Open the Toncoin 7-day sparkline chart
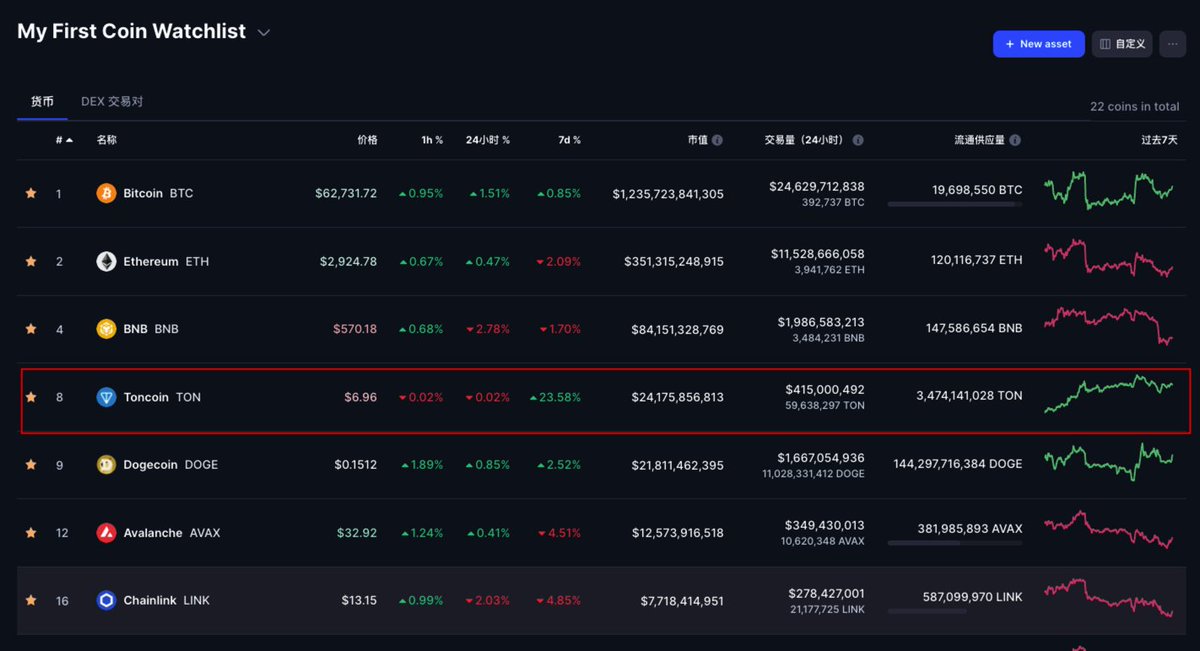Image resolution: width=1200 pixels, height=651 pixels. click(1109, 394)
